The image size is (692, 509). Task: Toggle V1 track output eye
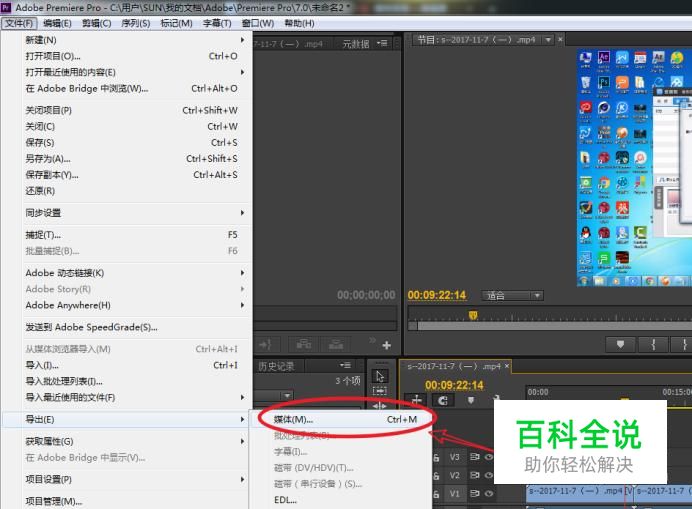(489, 494)
